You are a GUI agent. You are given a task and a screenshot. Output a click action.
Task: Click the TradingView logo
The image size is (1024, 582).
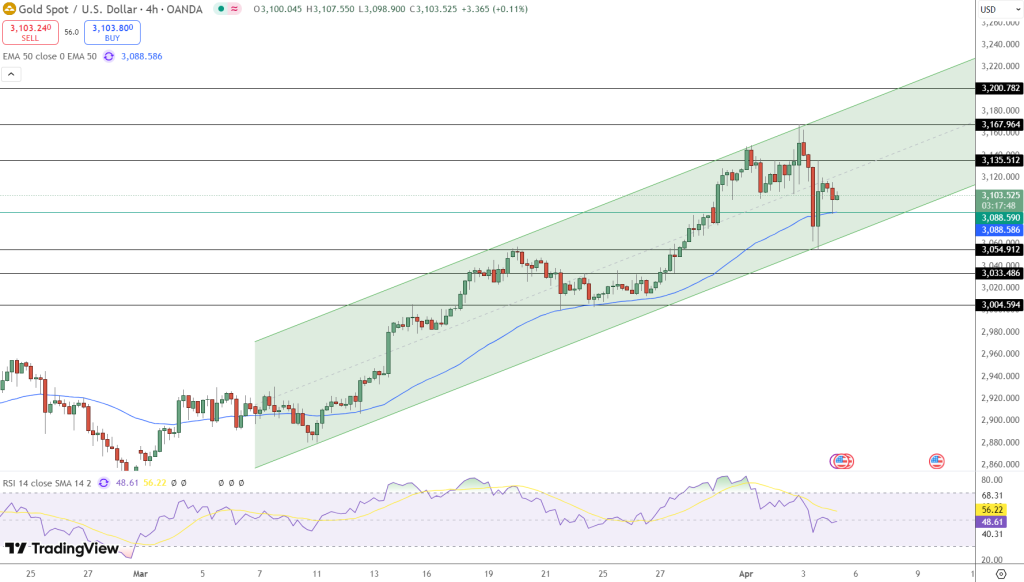click(x=62, y=549)
